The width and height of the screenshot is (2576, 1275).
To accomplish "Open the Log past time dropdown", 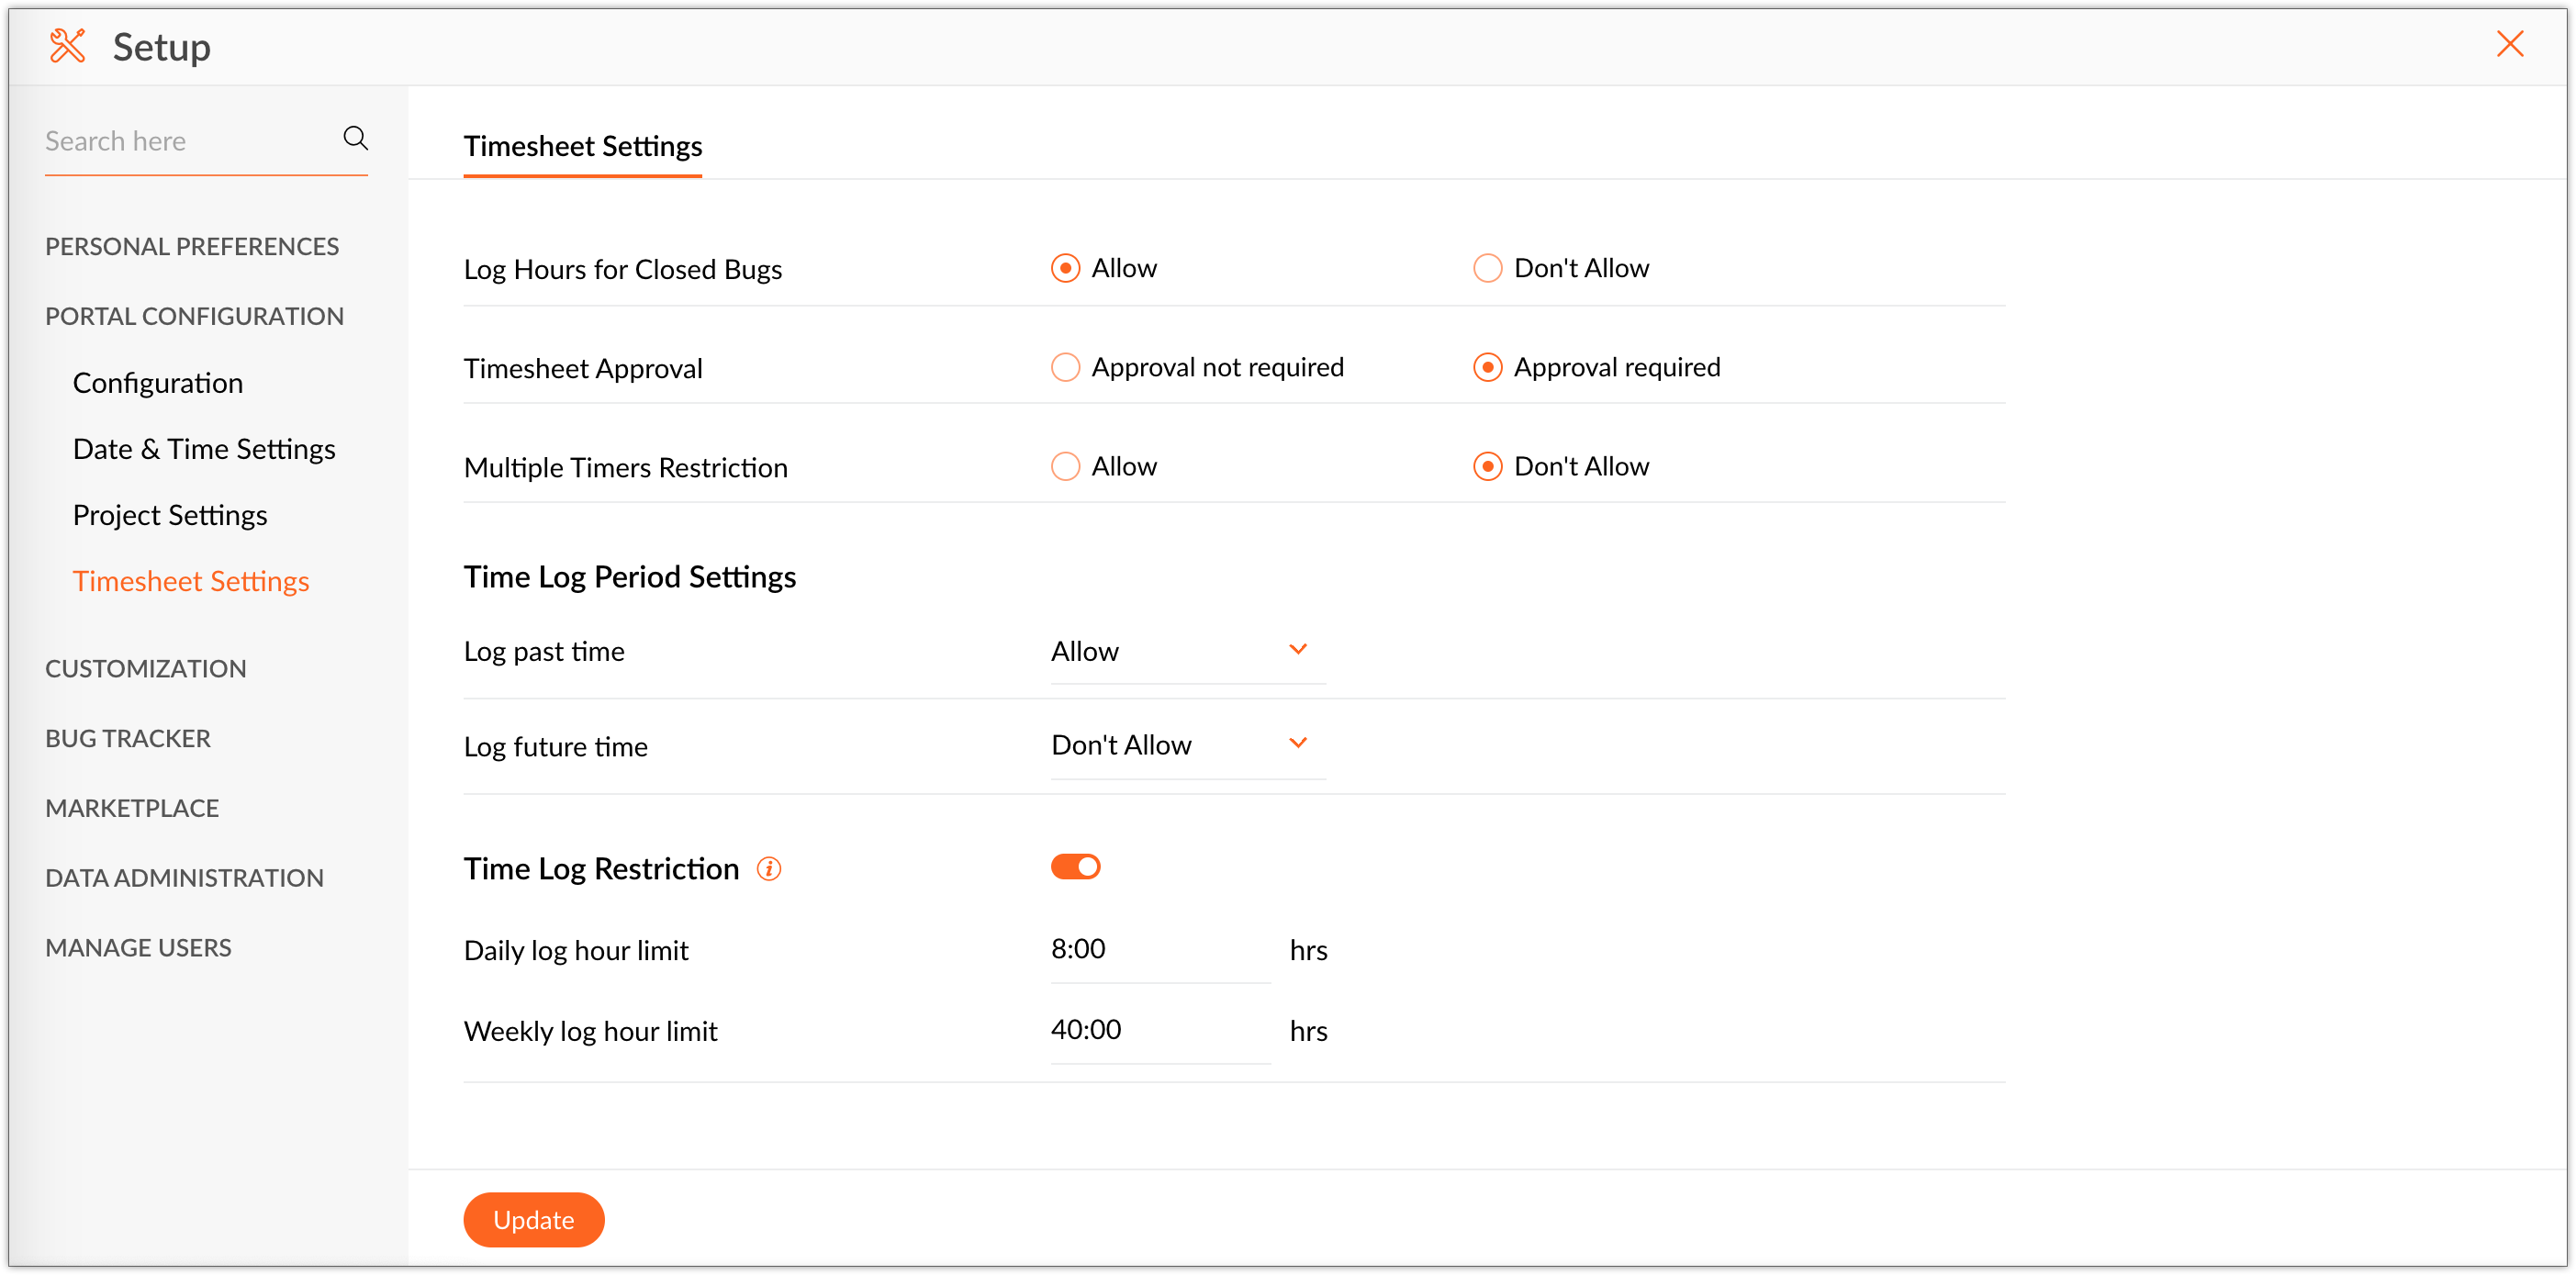I will pyautogui.click(x=1187, y=651).
